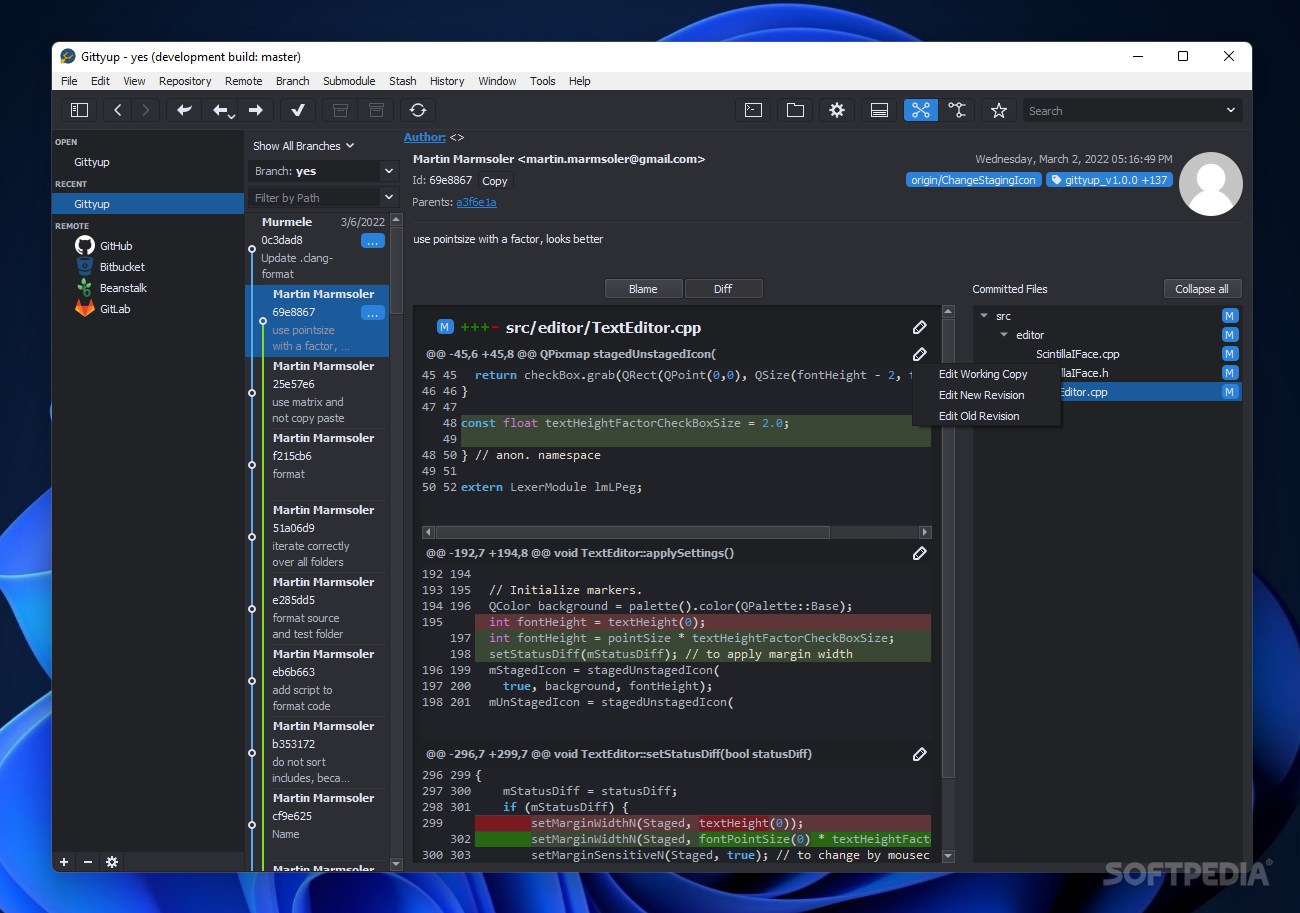Image resolution: width=1300 pixels, height=913 pixels.
Task: Open the Stash menu
Action: [x=403, y=81]
